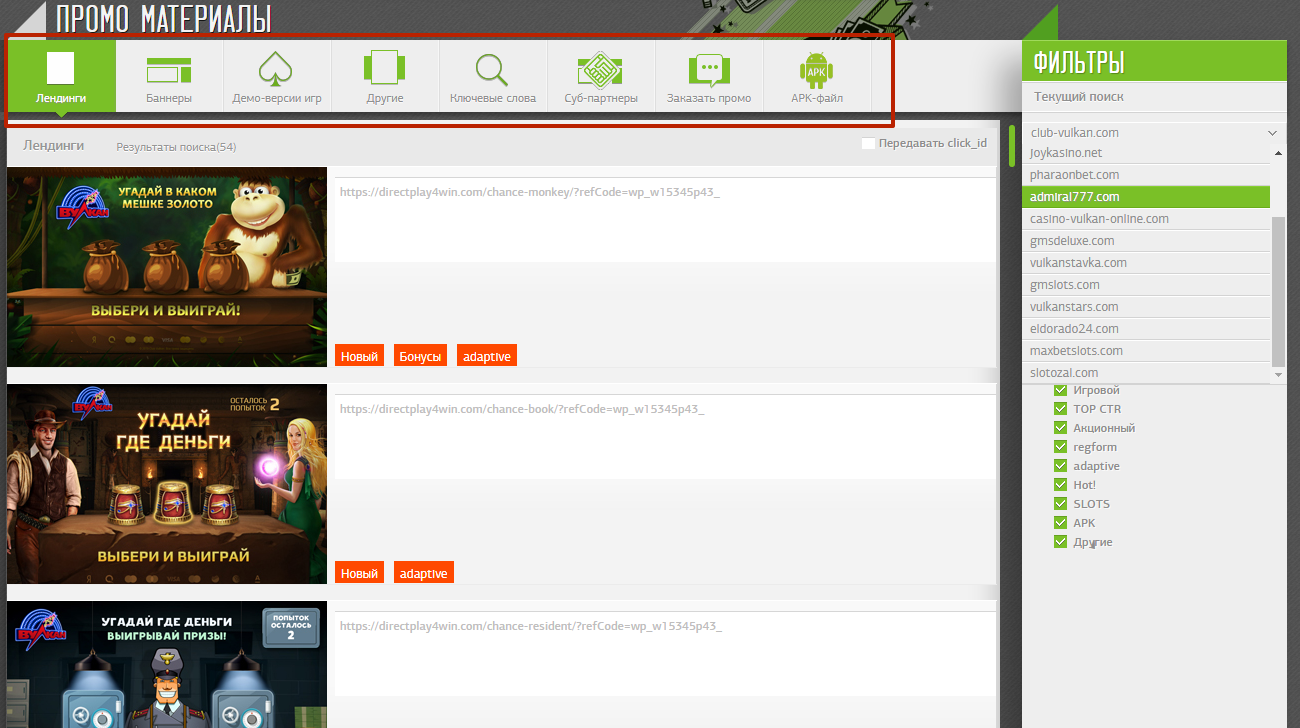Click the Новый tag under chance-book landing
Image resolution: width=1300 pixels, height=728 pixels.
360,573
